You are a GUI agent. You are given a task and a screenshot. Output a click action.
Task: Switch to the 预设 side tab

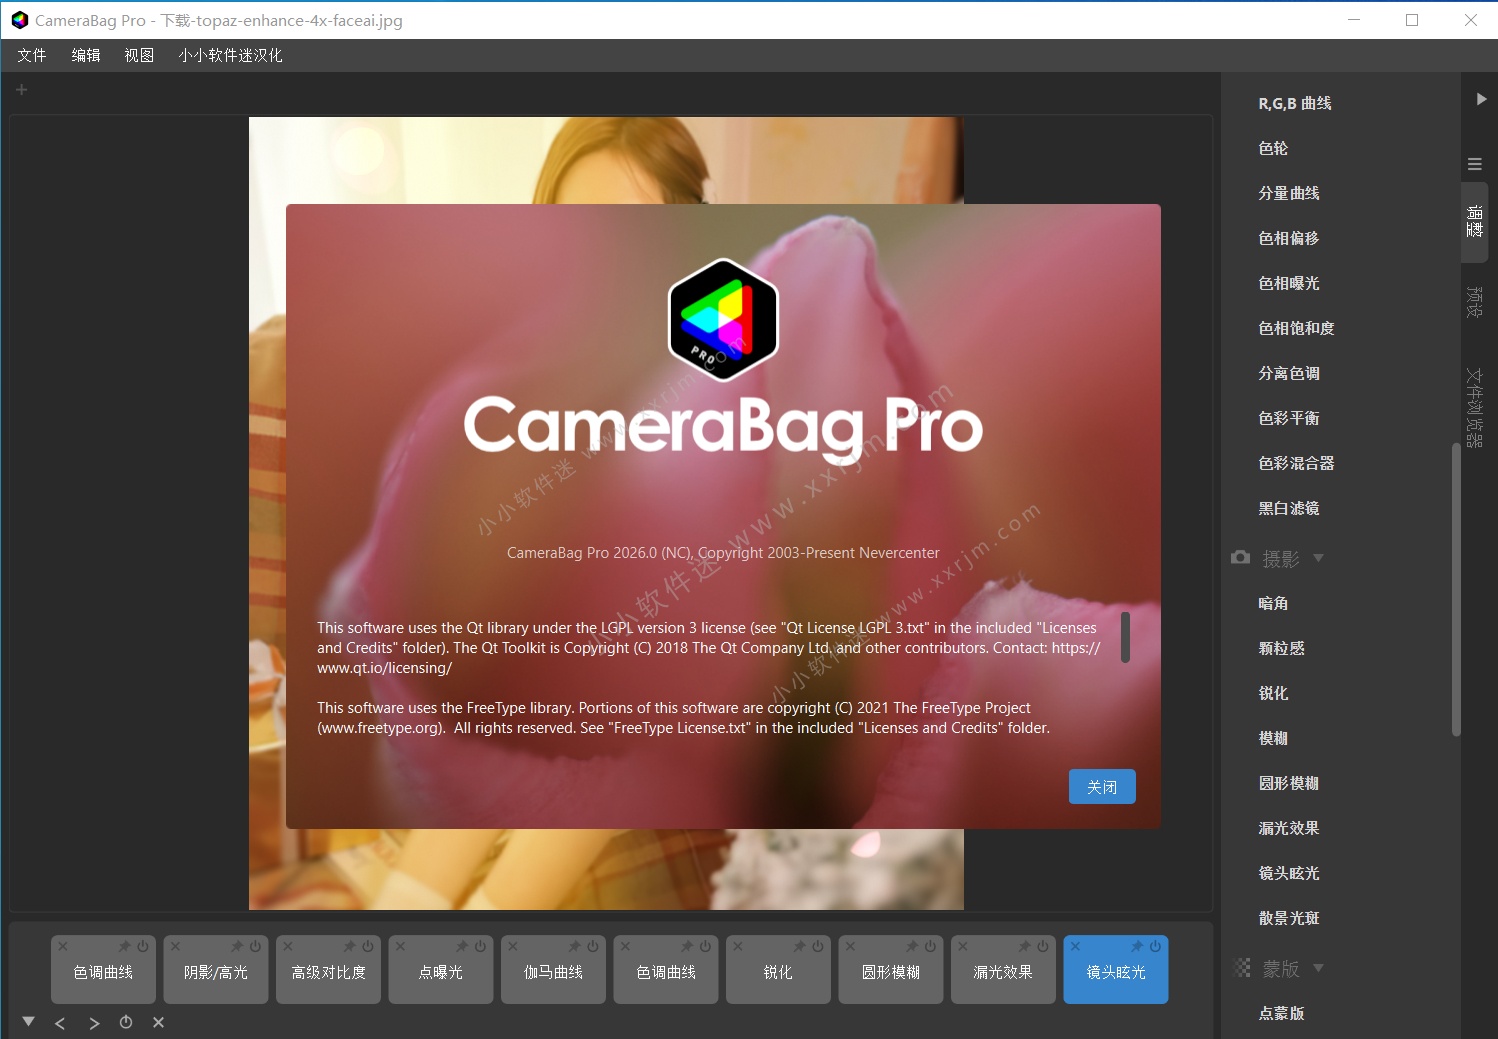1474,301
